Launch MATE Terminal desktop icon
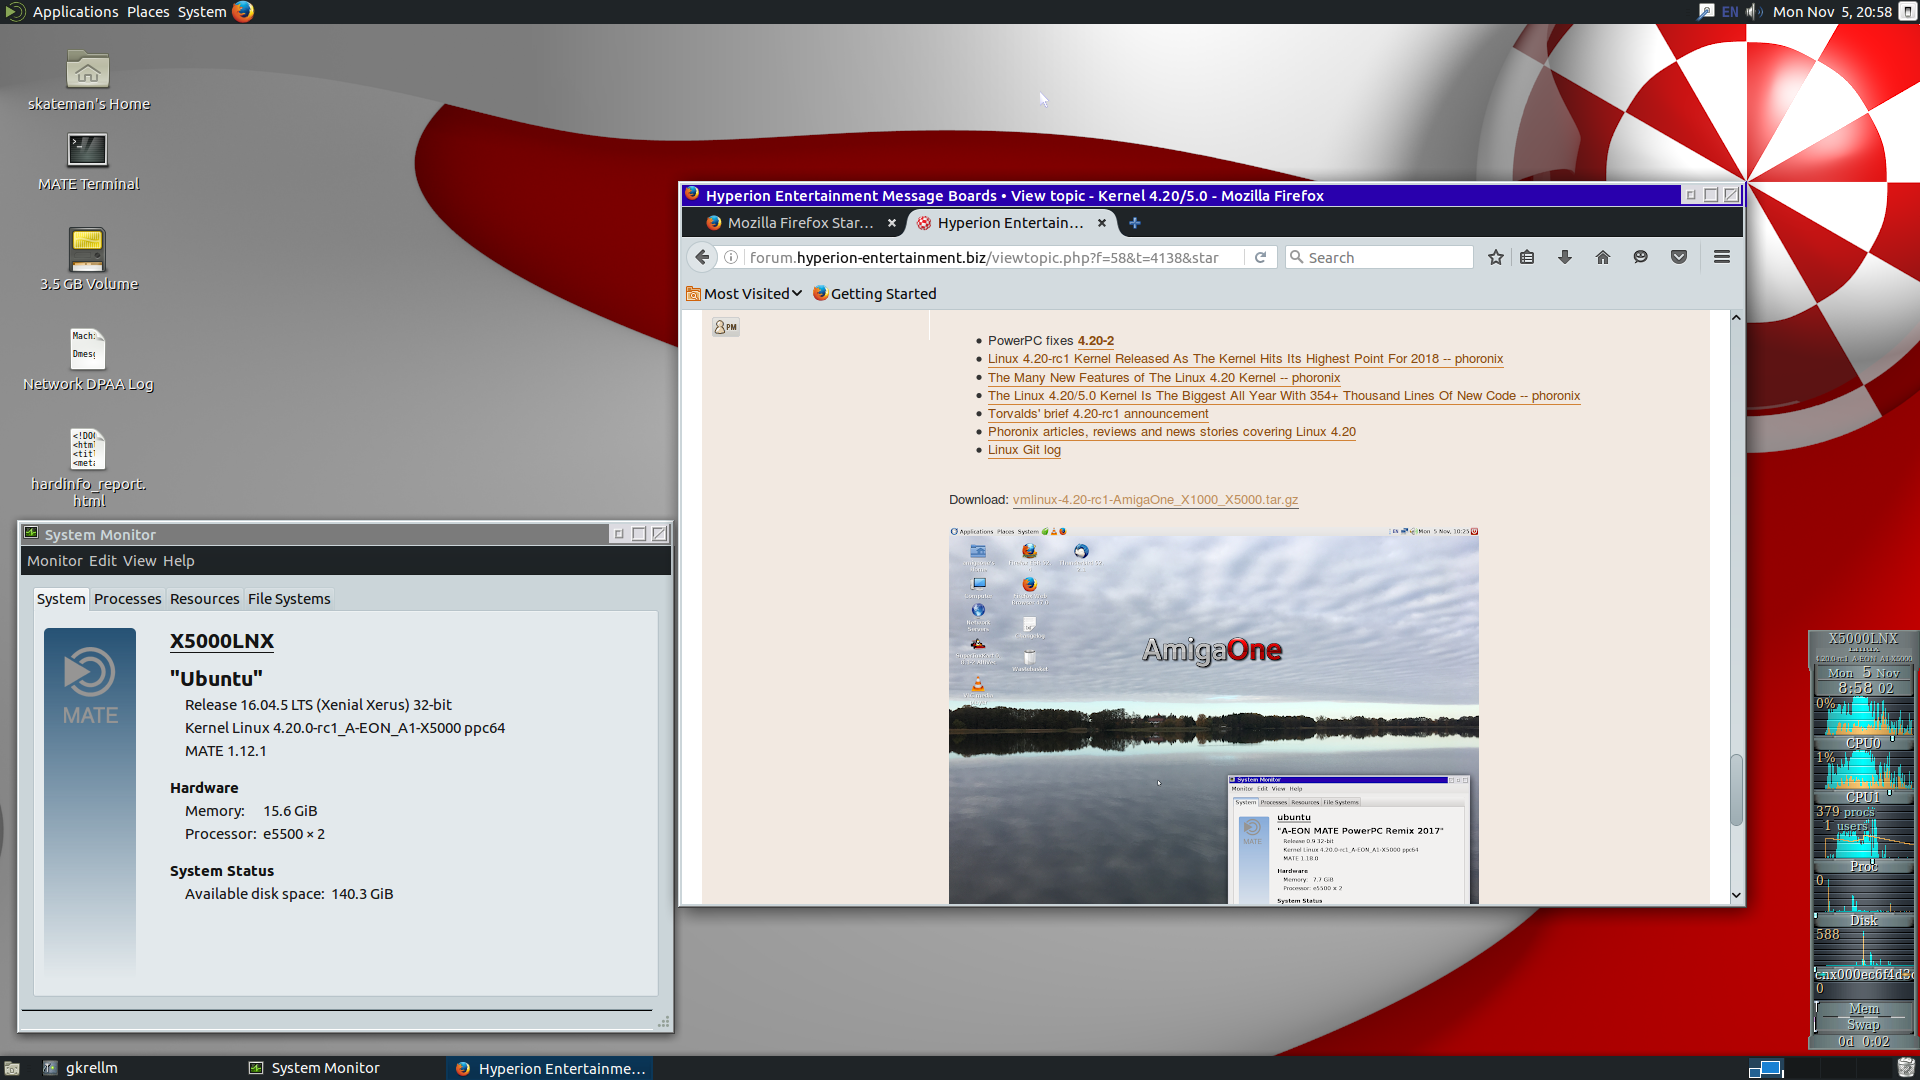The width and height of the screenshot is (1920, 1080). tap(88, 150)
